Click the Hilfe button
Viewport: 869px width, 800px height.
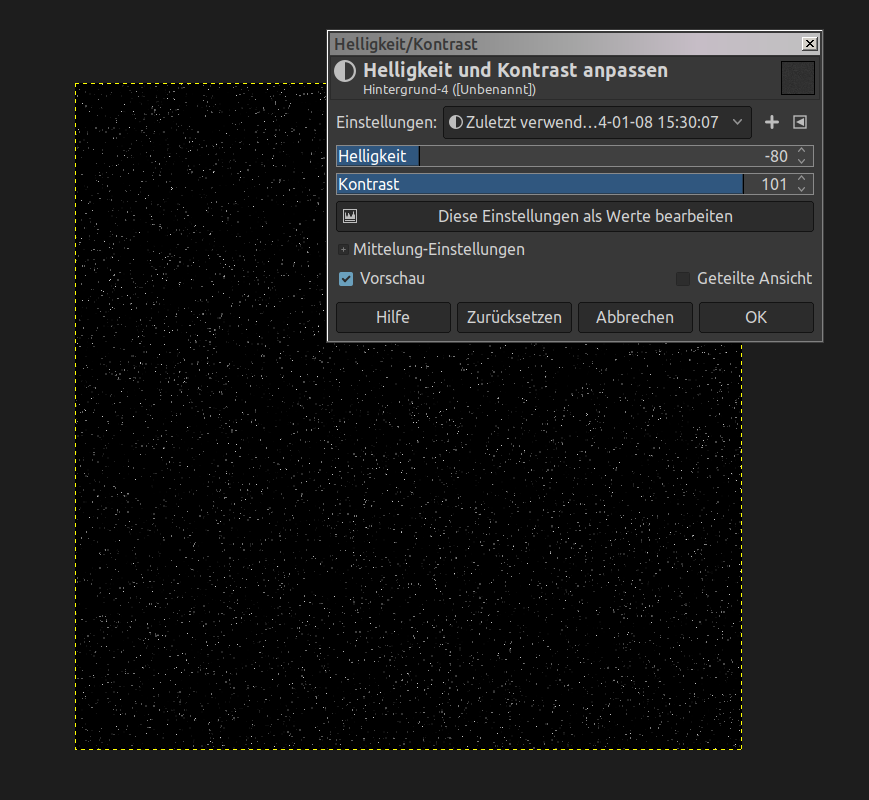coord(393,317)
